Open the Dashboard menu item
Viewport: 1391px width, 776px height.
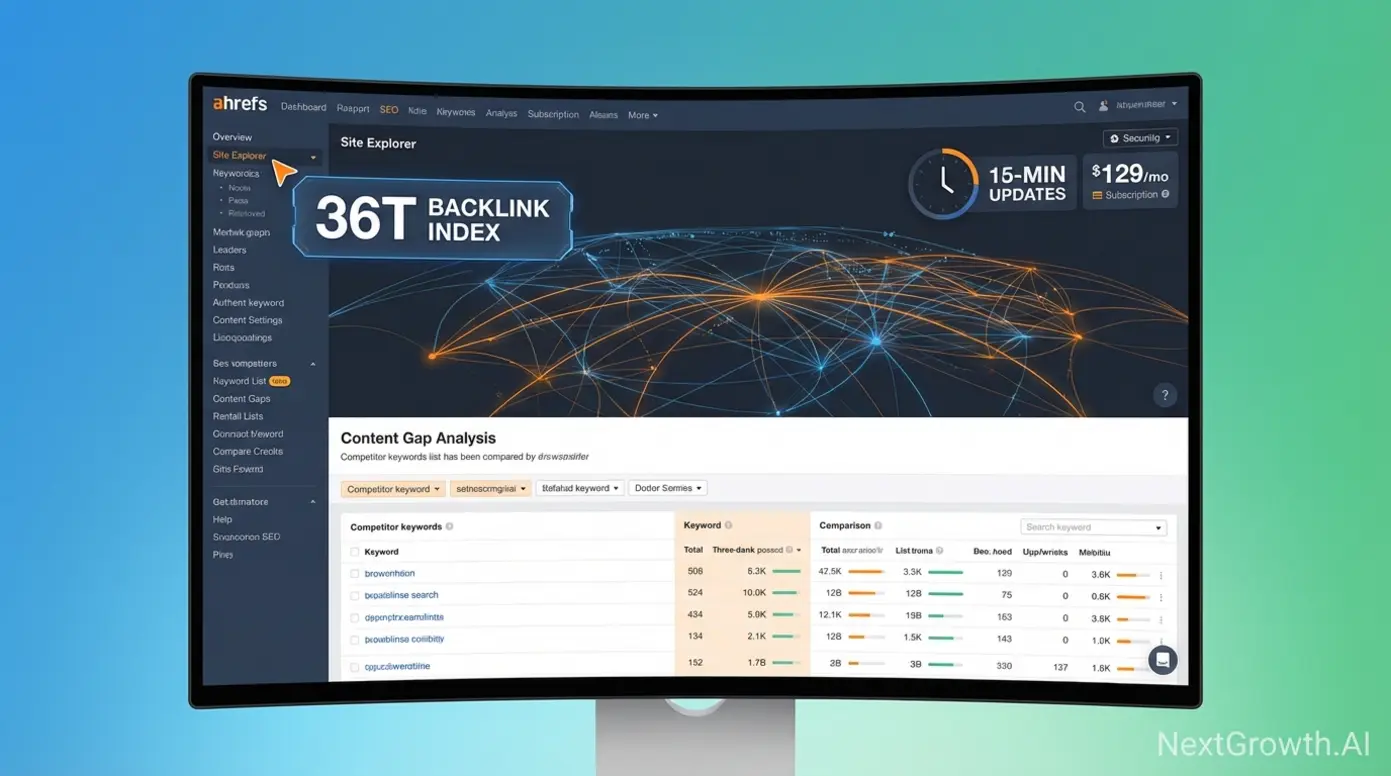pos(303,107)
